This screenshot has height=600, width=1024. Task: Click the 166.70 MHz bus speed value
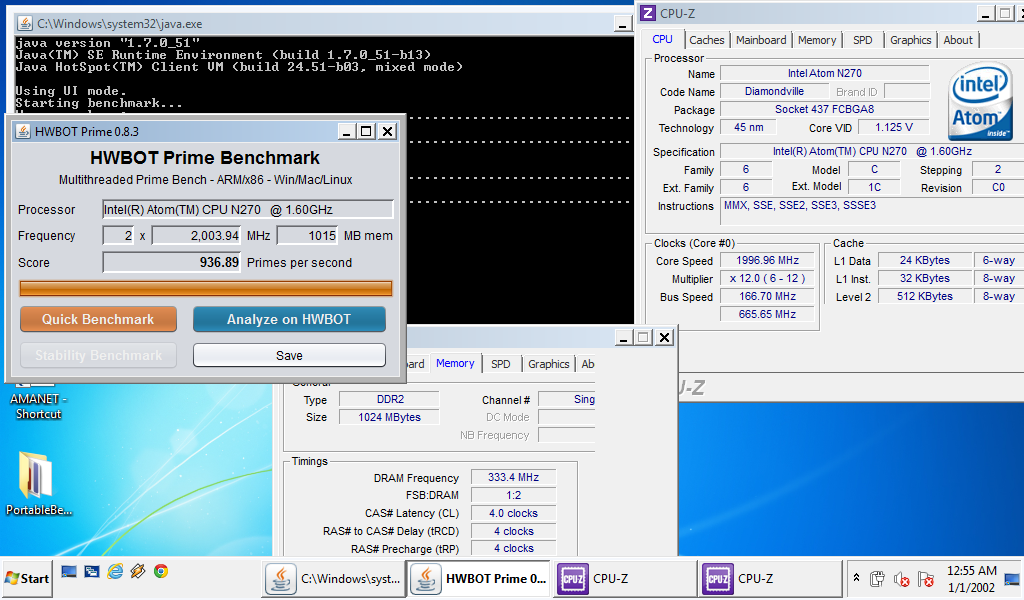point(767,296)
